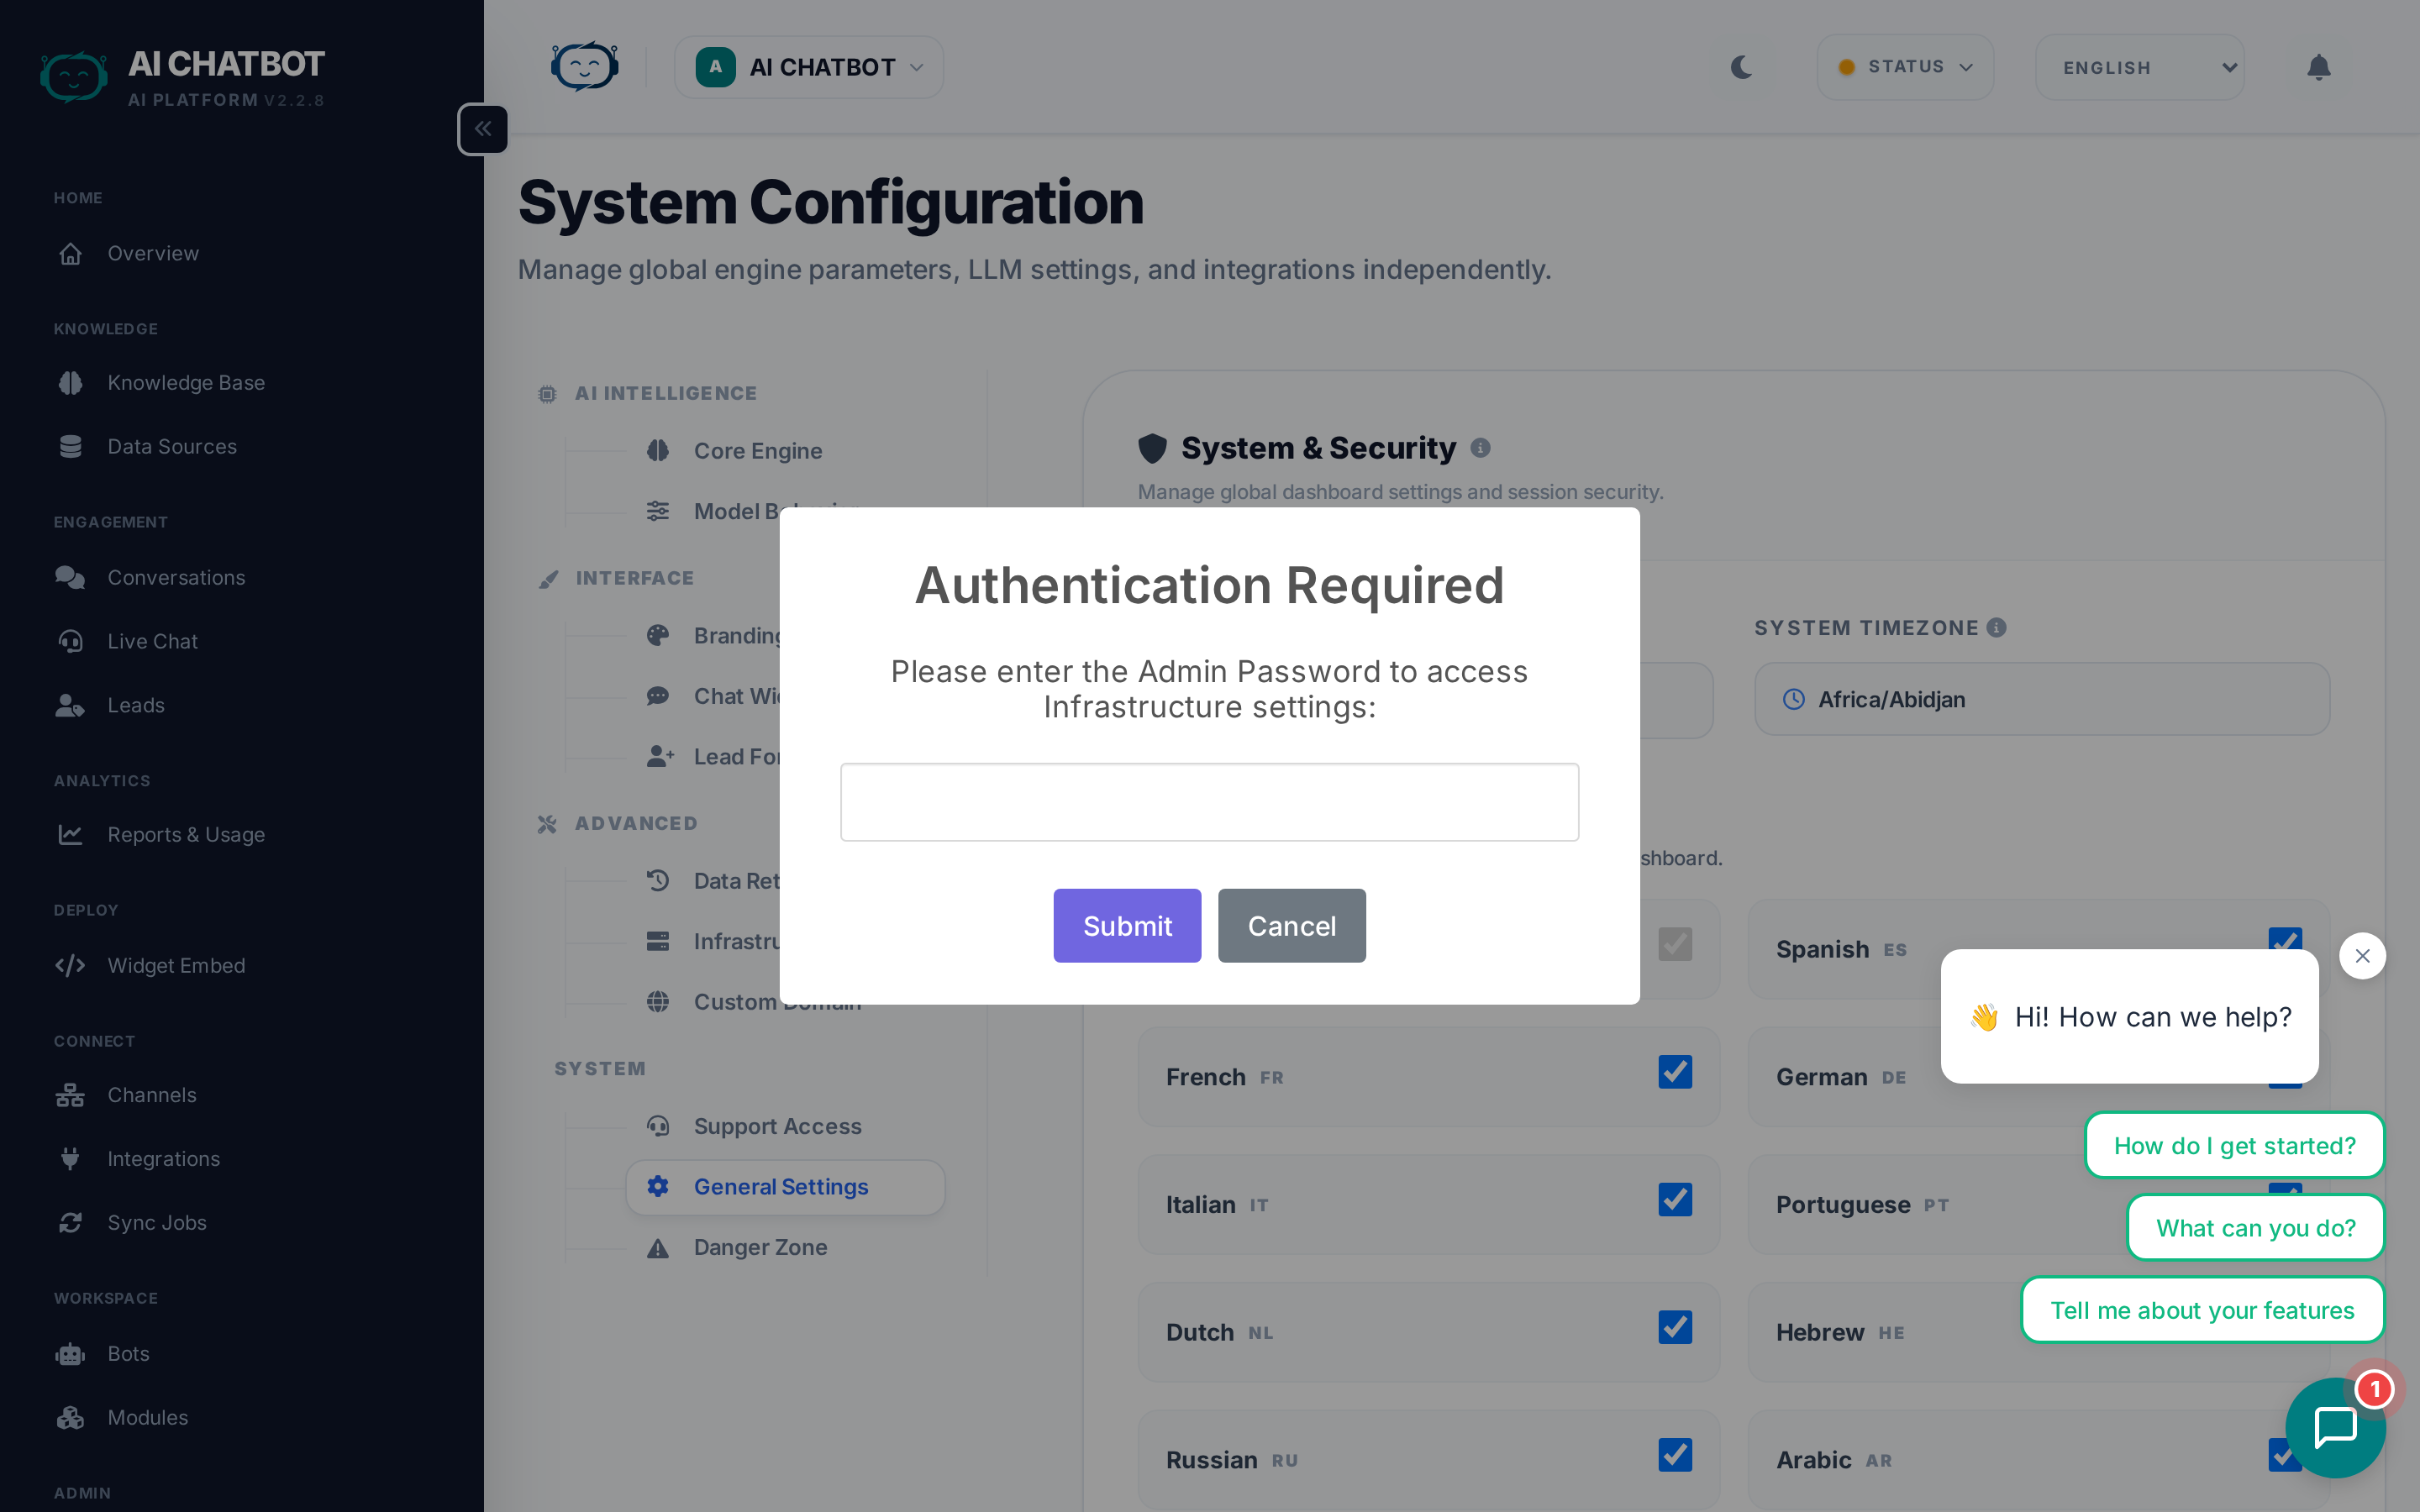
Task: Open the AI CHATBOT workspace dropdown
Action: pyautogui.click(x=808, y=67)
